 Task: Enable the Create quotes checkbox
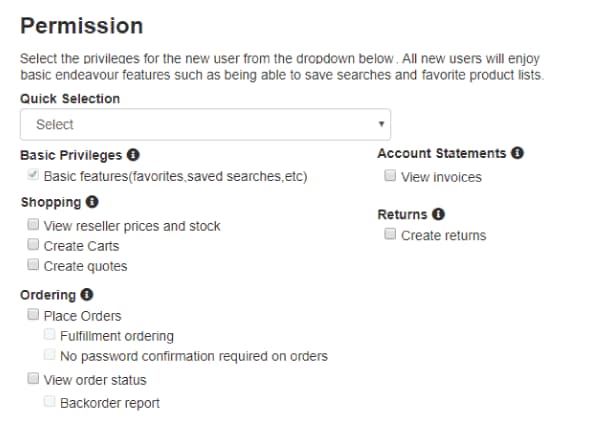[x=34, y=265]
